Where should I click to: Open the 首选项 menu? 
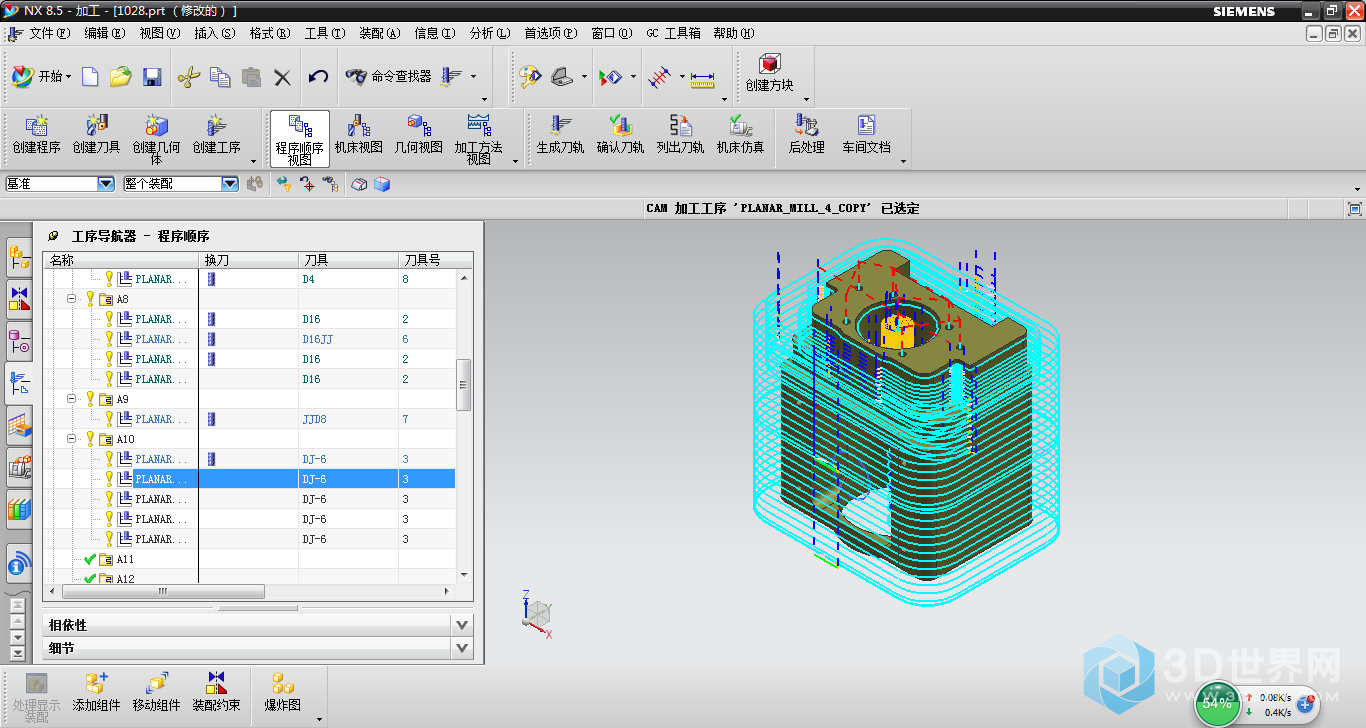coord(550,33)
